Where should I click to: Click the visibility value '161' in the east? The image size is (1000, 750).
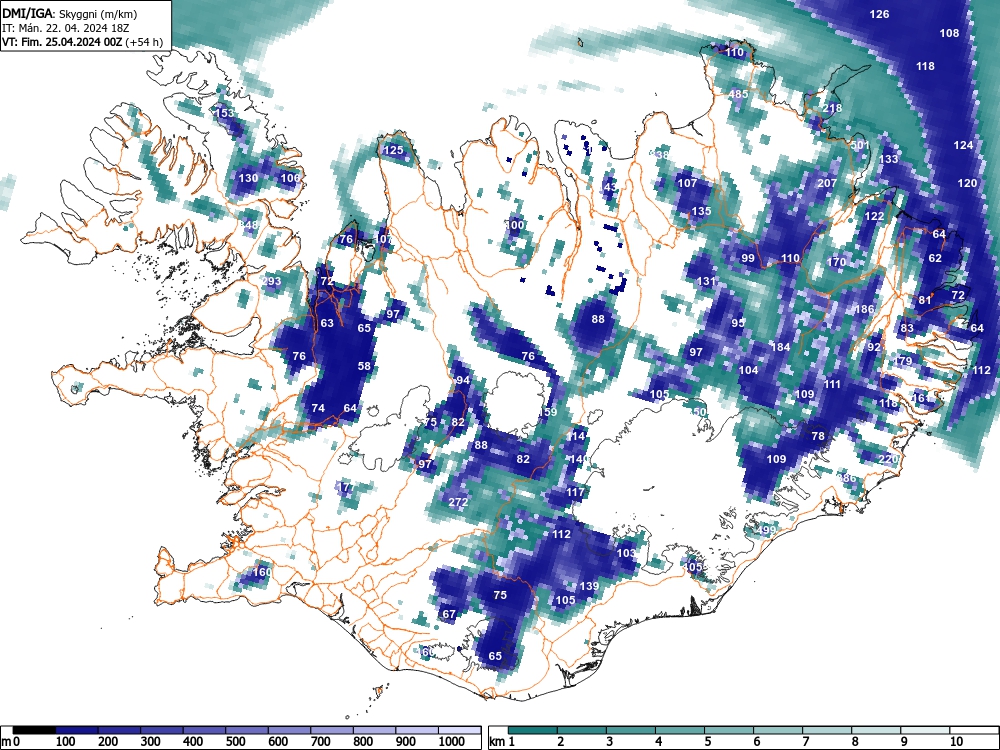click(x=920, y=399)
